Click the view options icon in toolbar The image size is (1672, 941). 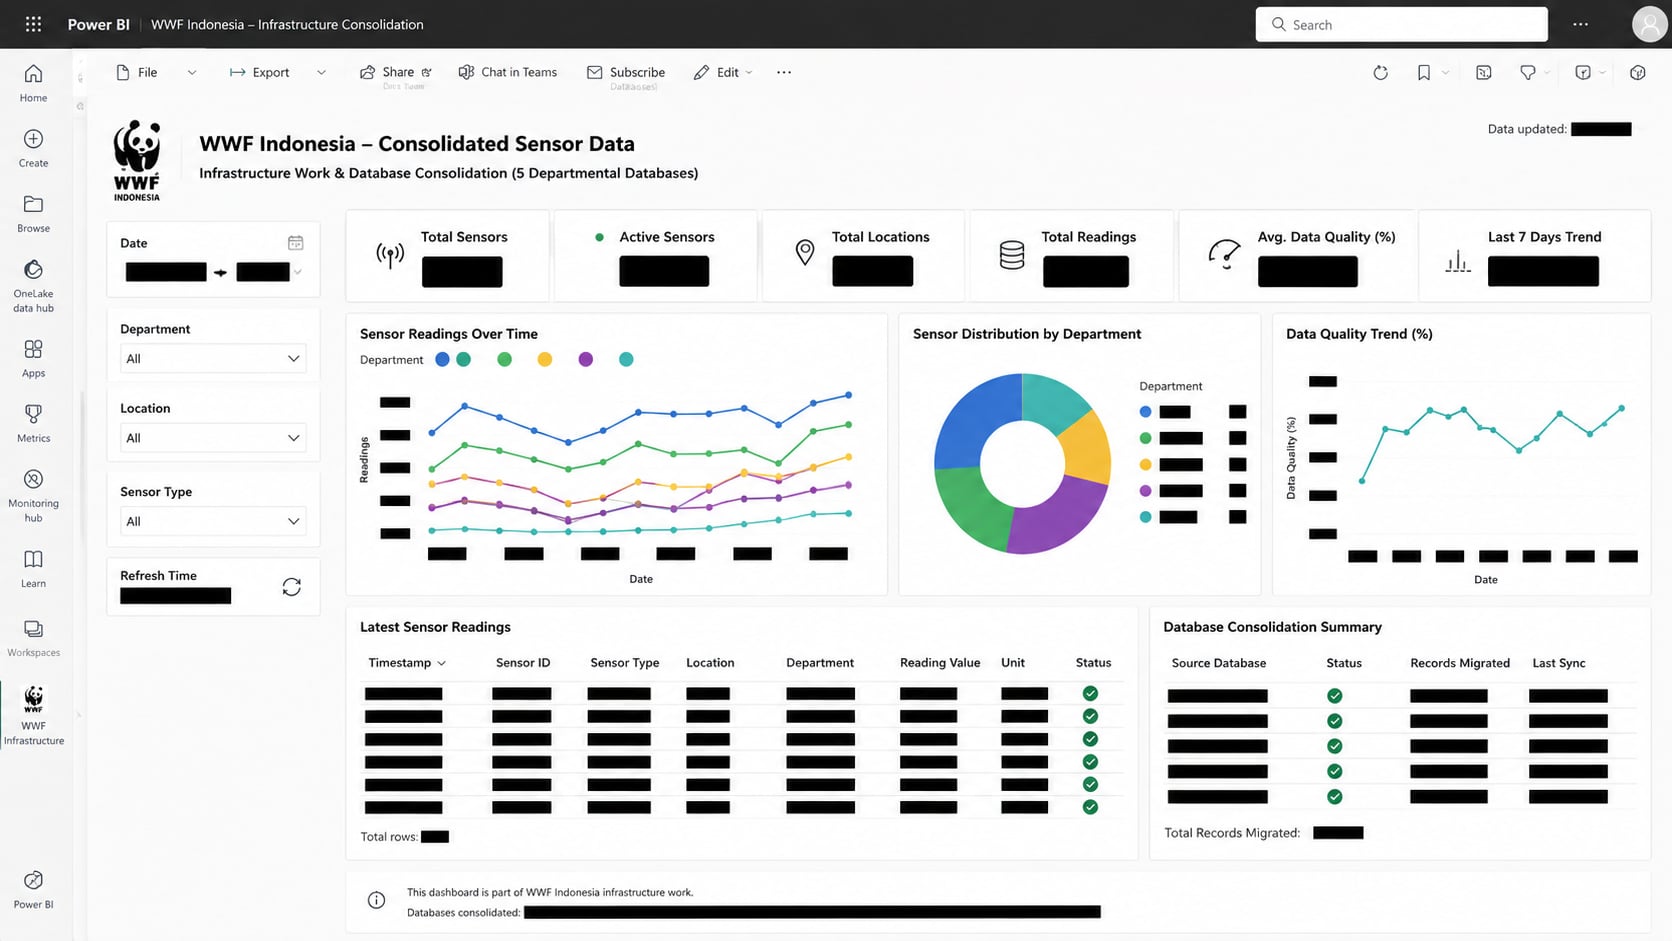point(1484,72)
